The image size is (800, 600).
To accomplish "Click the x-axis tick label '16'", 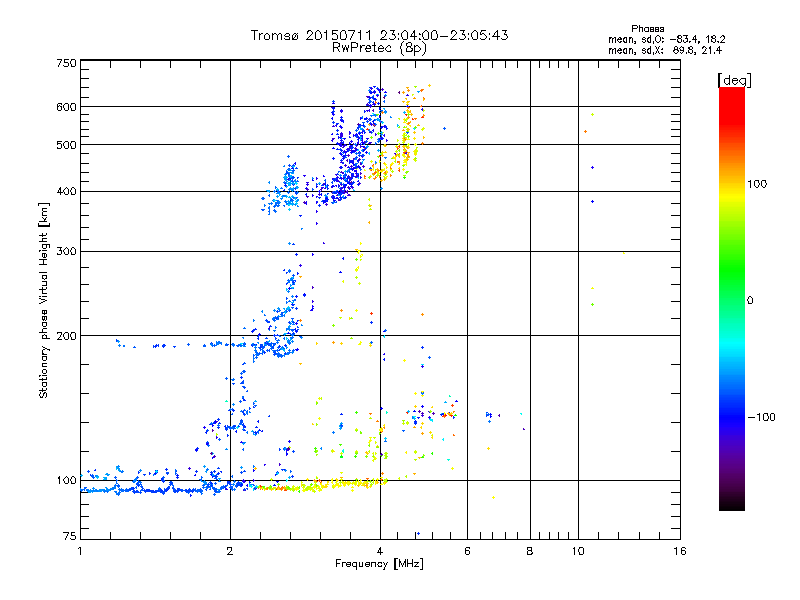I will pyautogui.click(x=680, y=551).
